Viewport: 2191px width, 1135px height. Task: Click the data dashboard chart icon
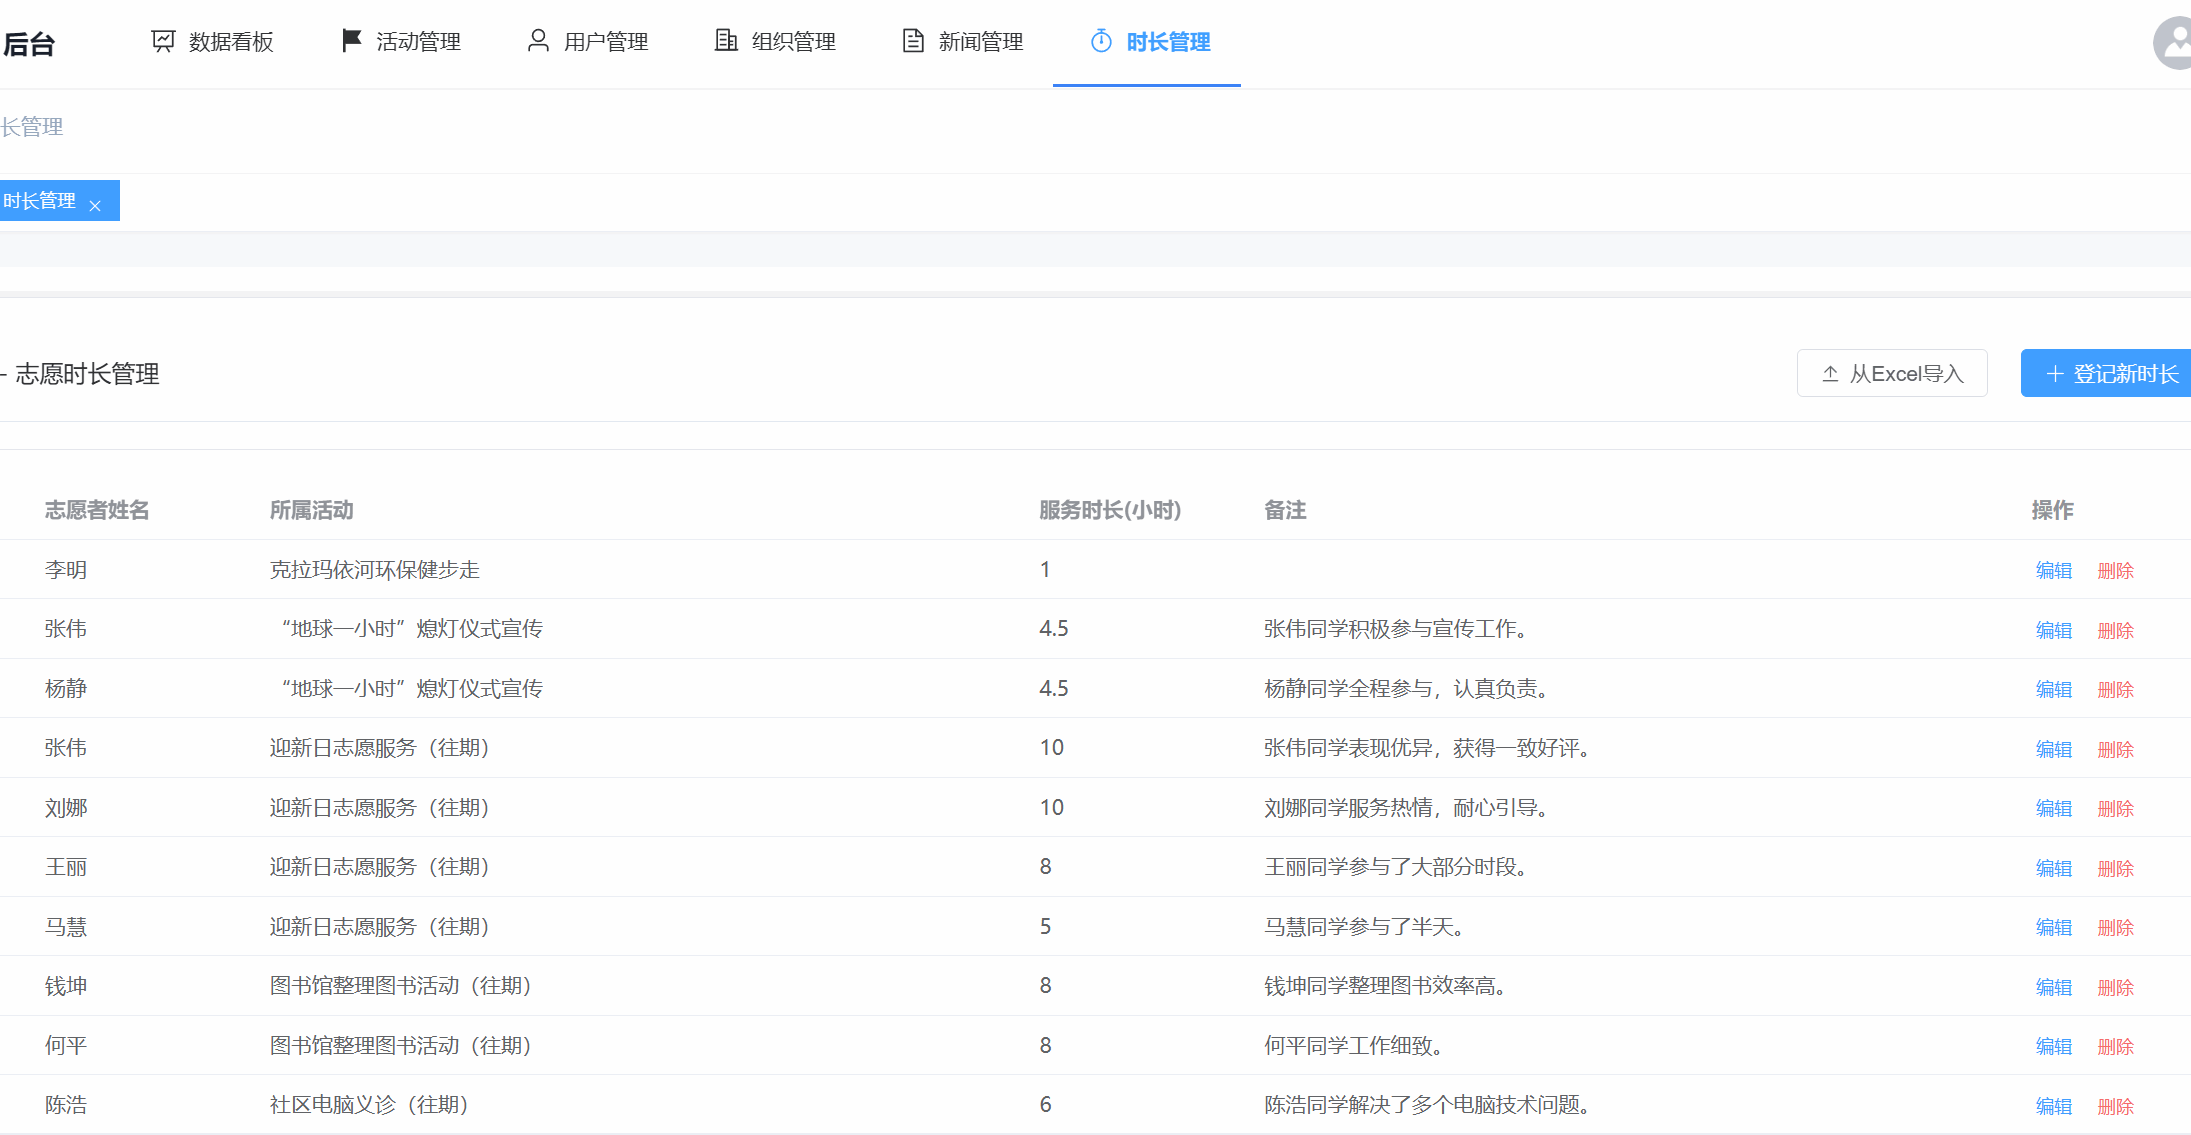162,41
